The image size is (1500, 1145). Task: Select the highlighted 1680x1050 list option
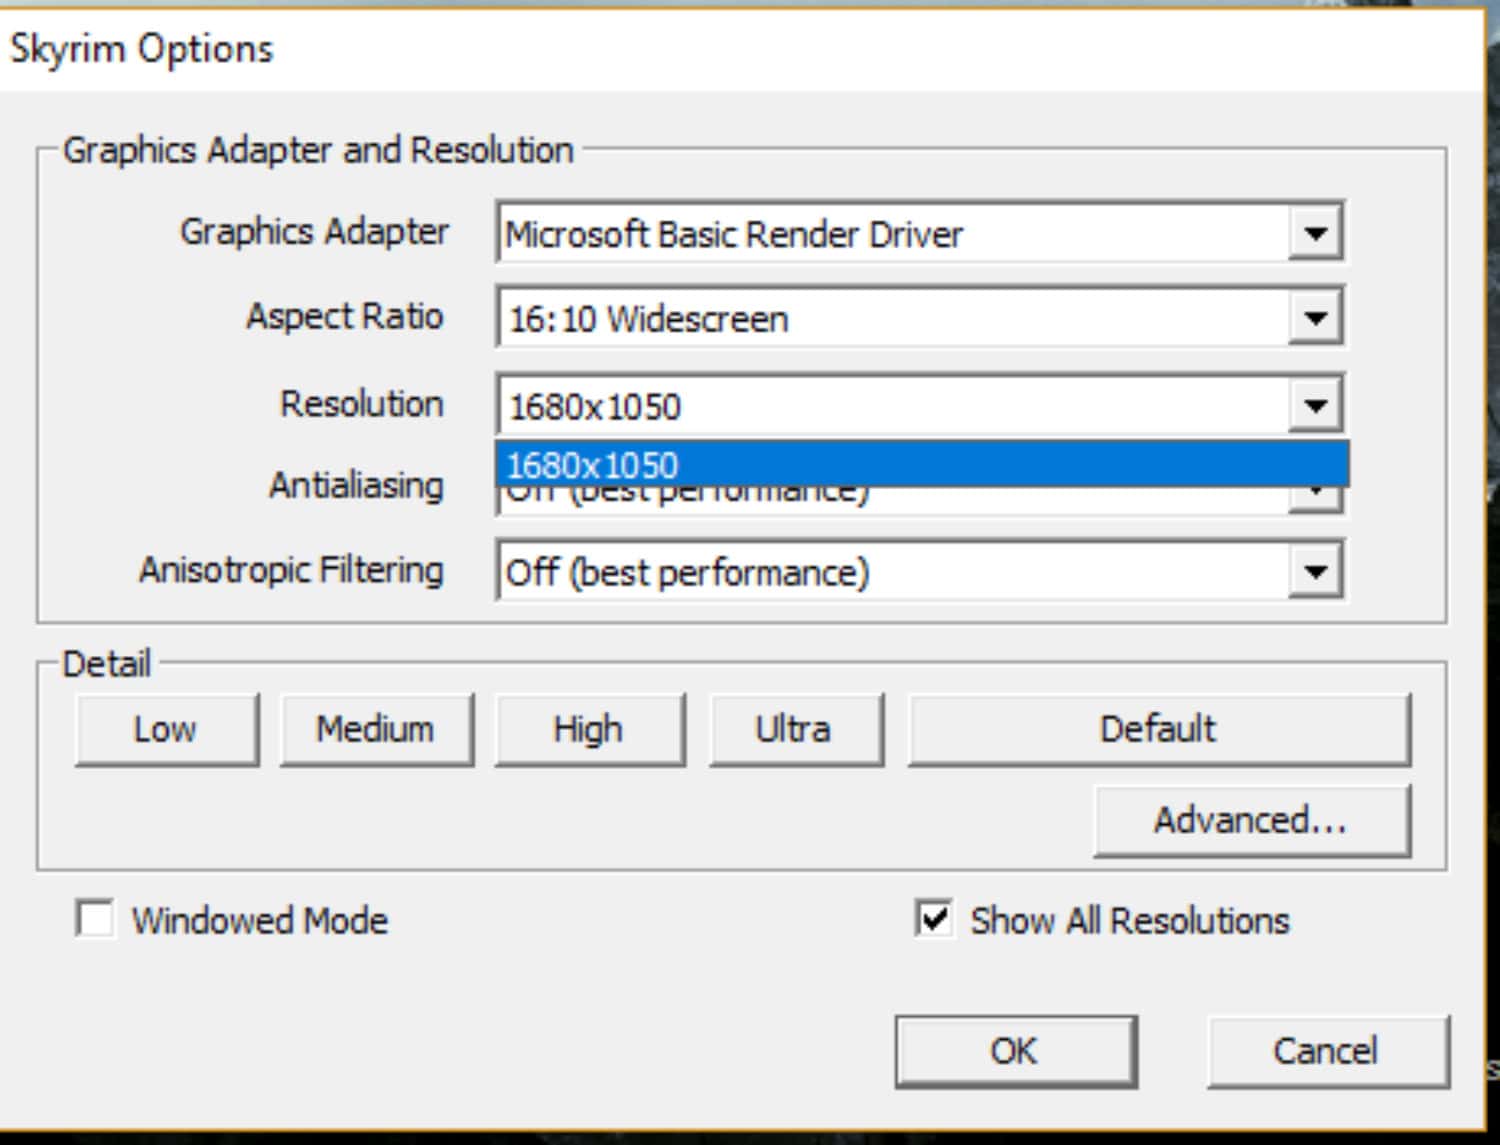922,465
